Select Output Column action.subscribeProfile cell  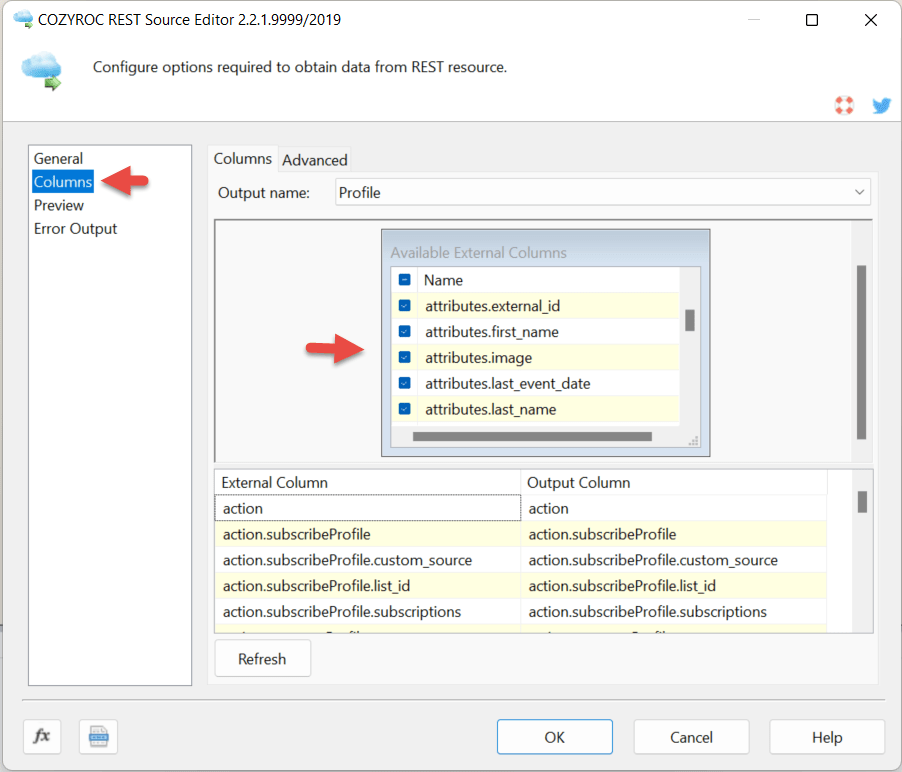click(674, 534)
